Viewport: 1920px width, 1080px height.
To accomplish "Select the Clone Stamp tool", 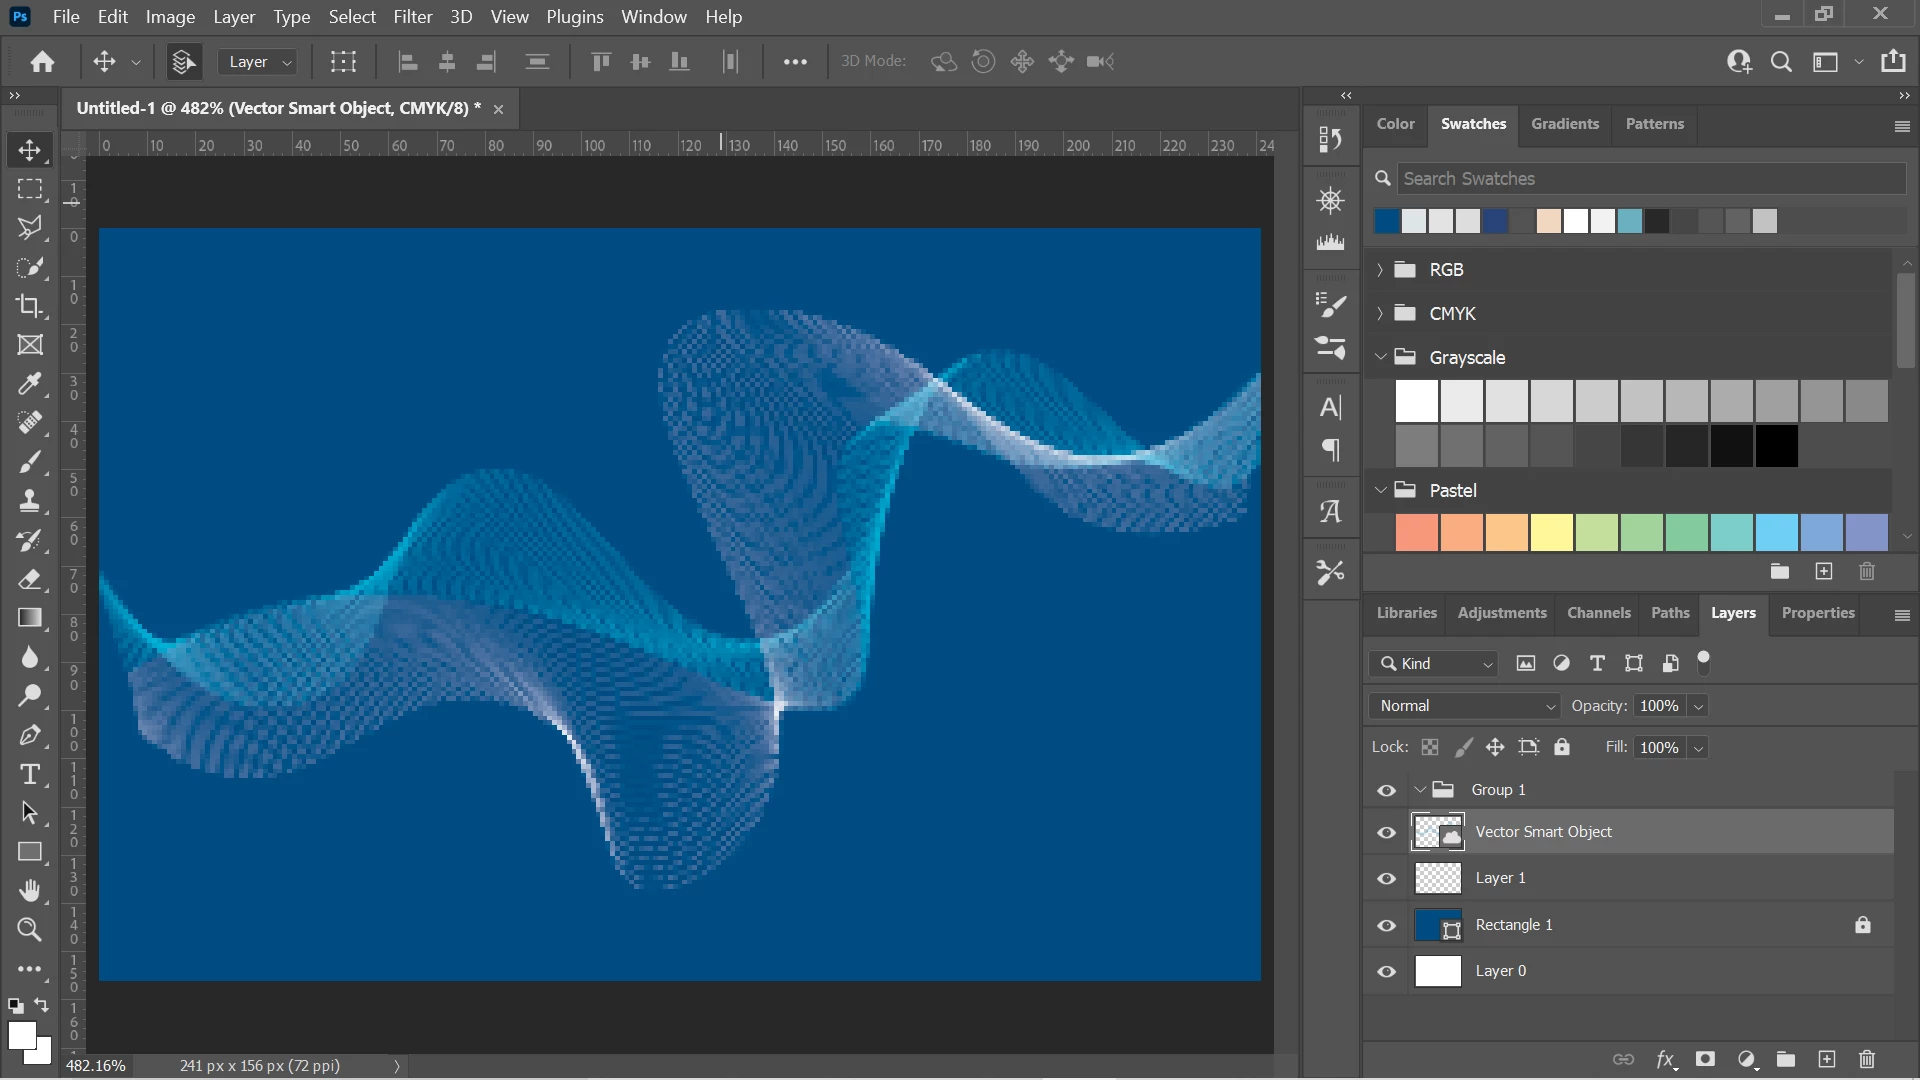I will pyautogui.click(x=29, y=501).
